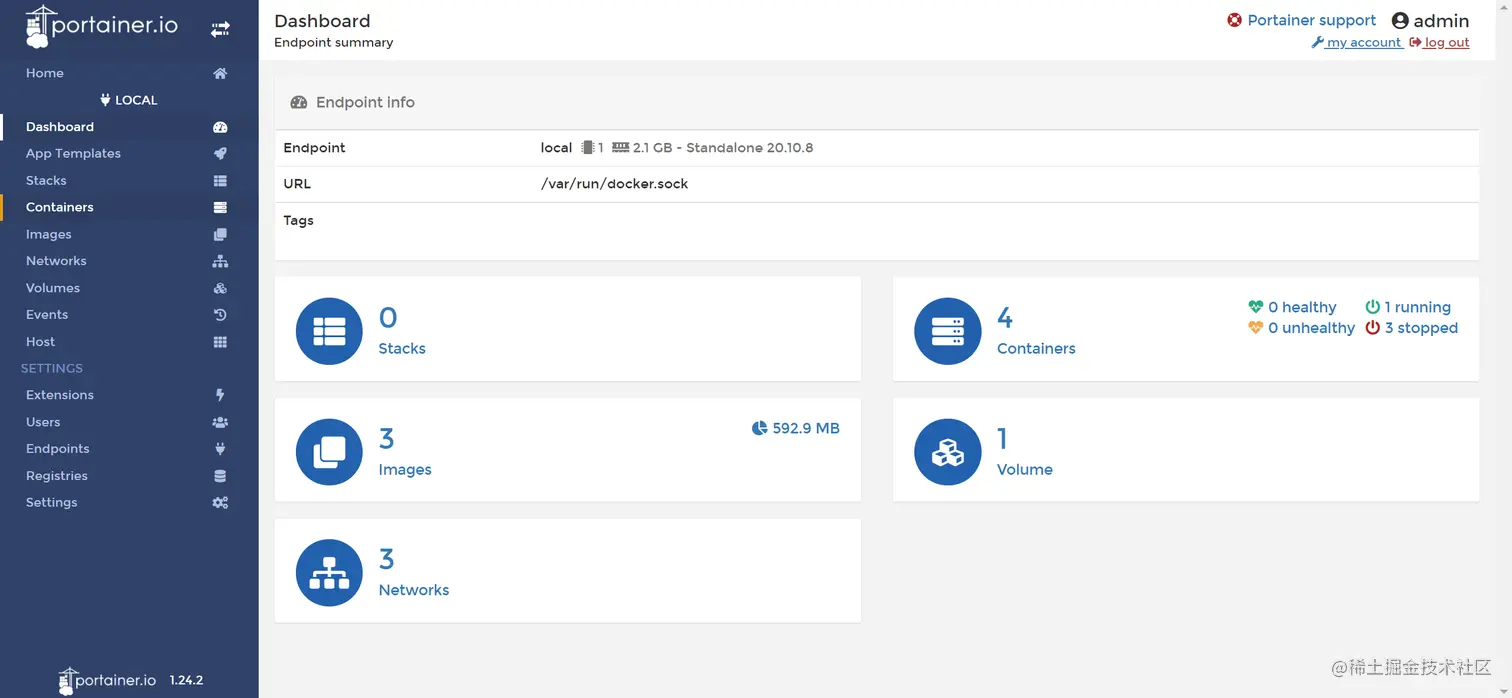Click the Endpoint info panel heading
Screen dimensions: 1512x698
365,102
